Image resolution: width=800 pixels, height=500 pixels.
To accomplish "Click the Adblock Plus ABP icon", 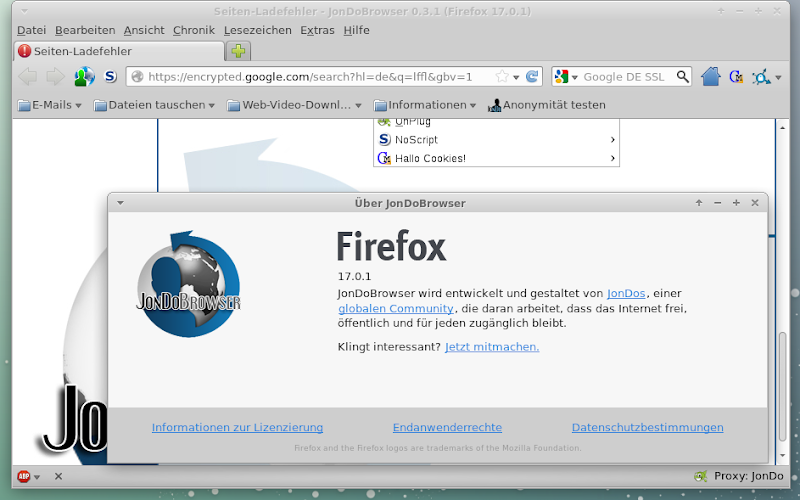I will [x=23, y=476].
